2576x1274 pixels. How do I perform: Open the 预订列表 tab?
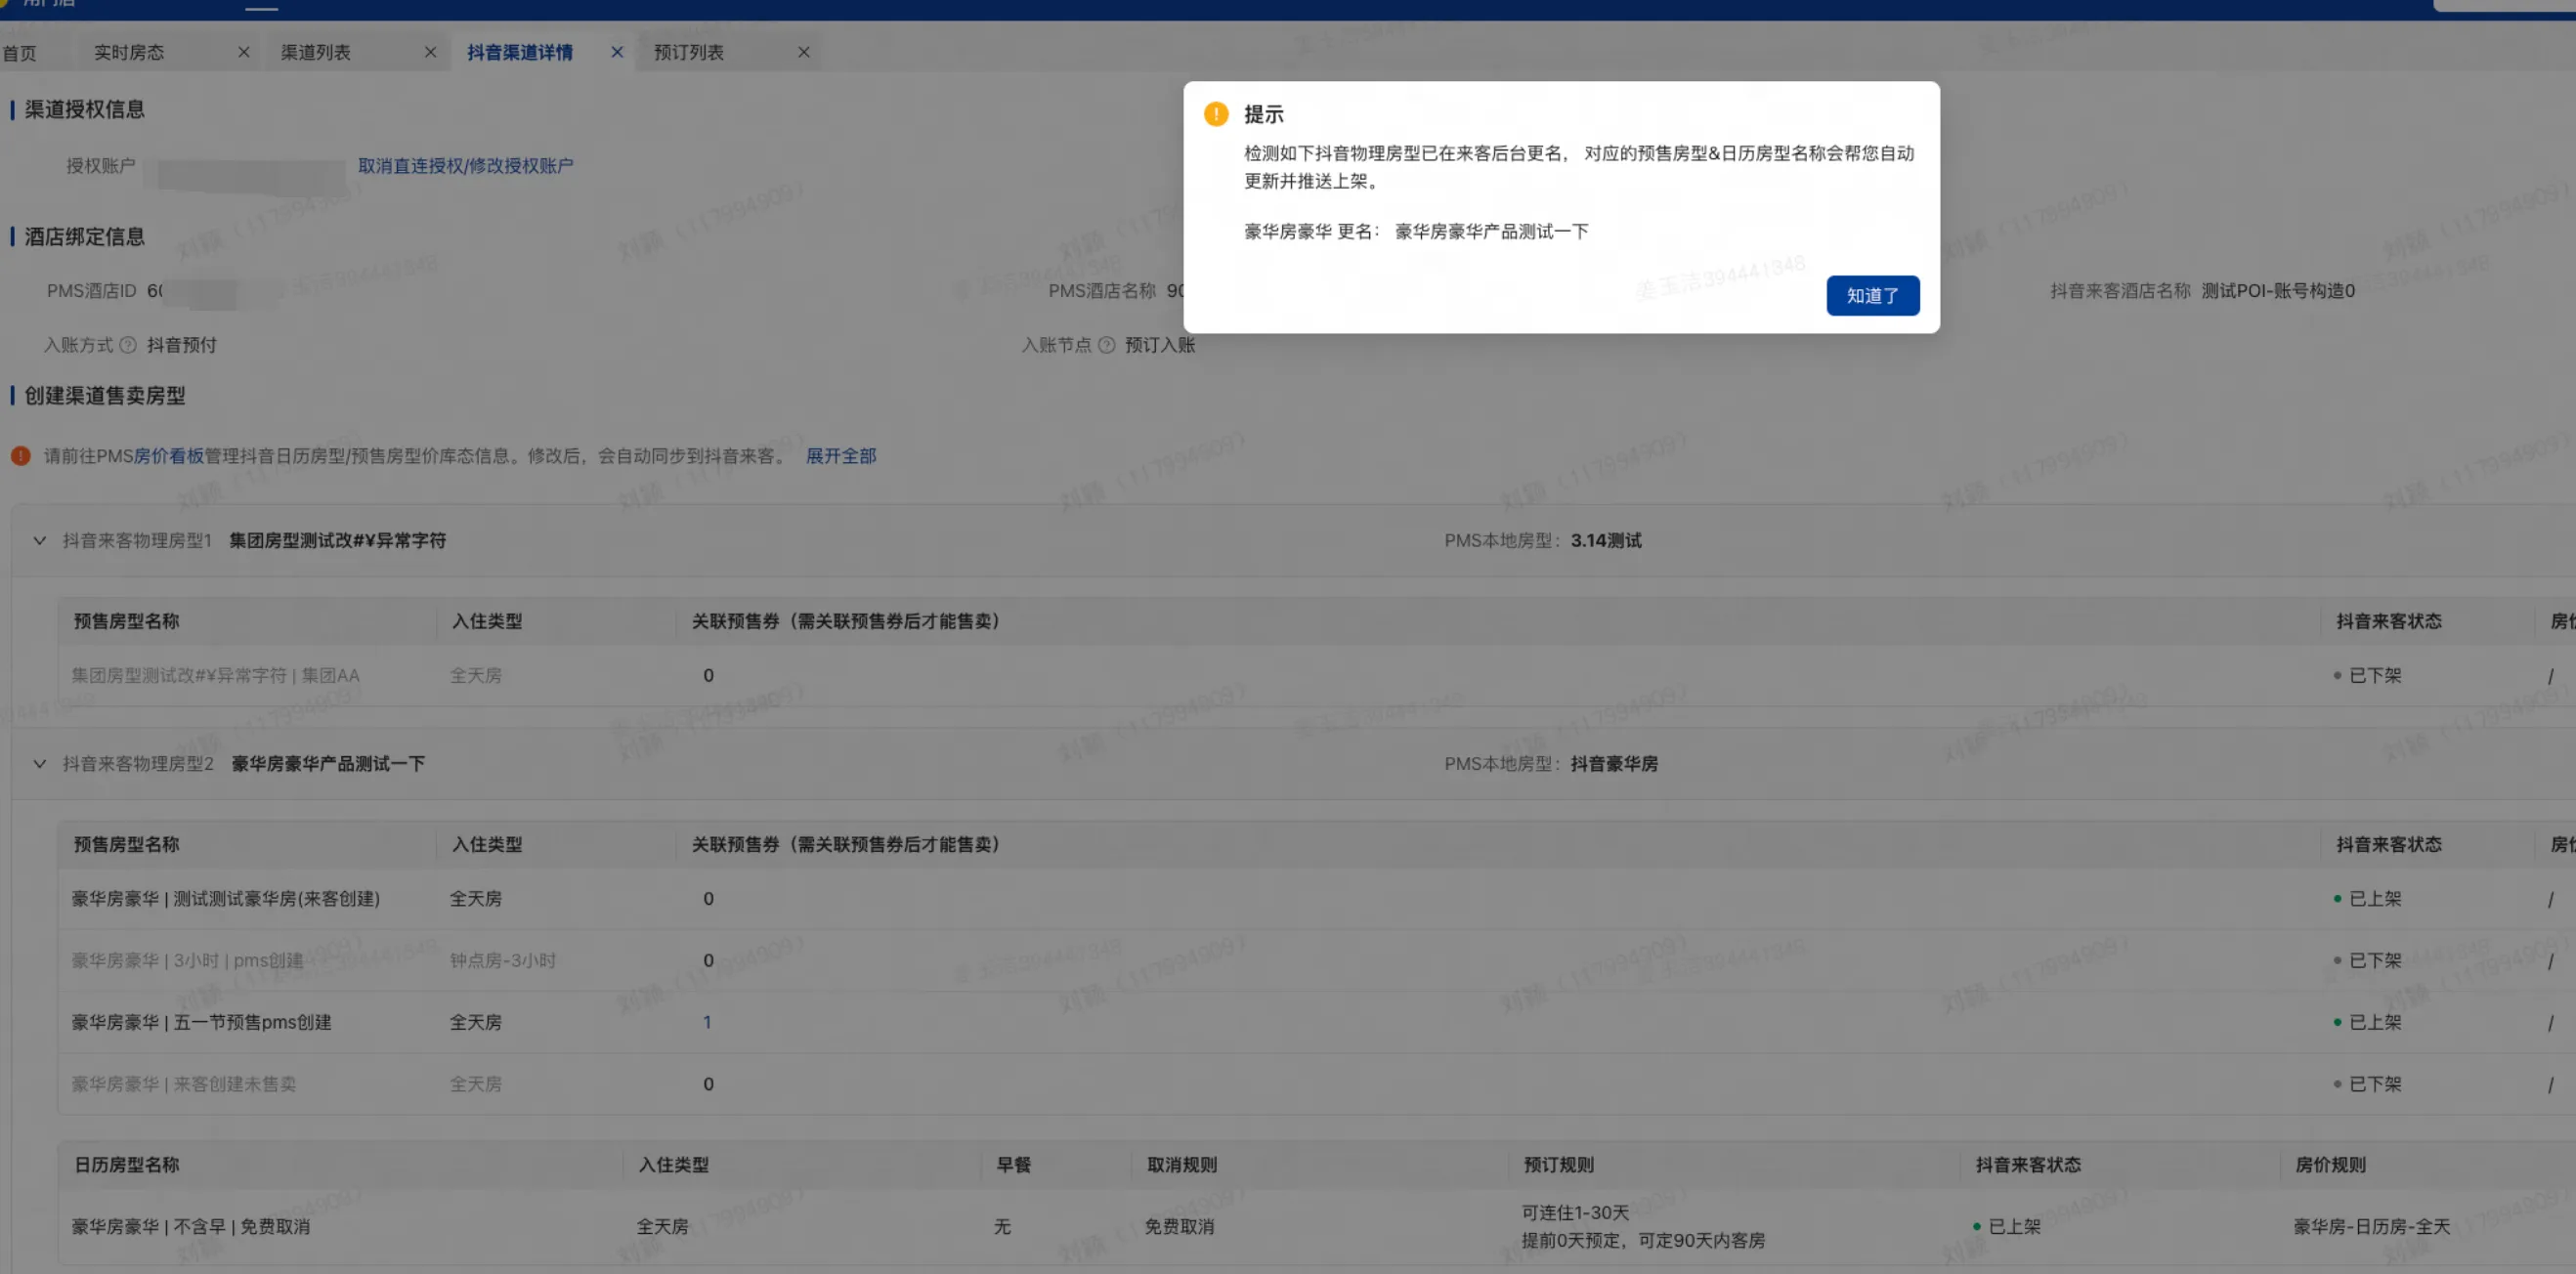(688, 52)
